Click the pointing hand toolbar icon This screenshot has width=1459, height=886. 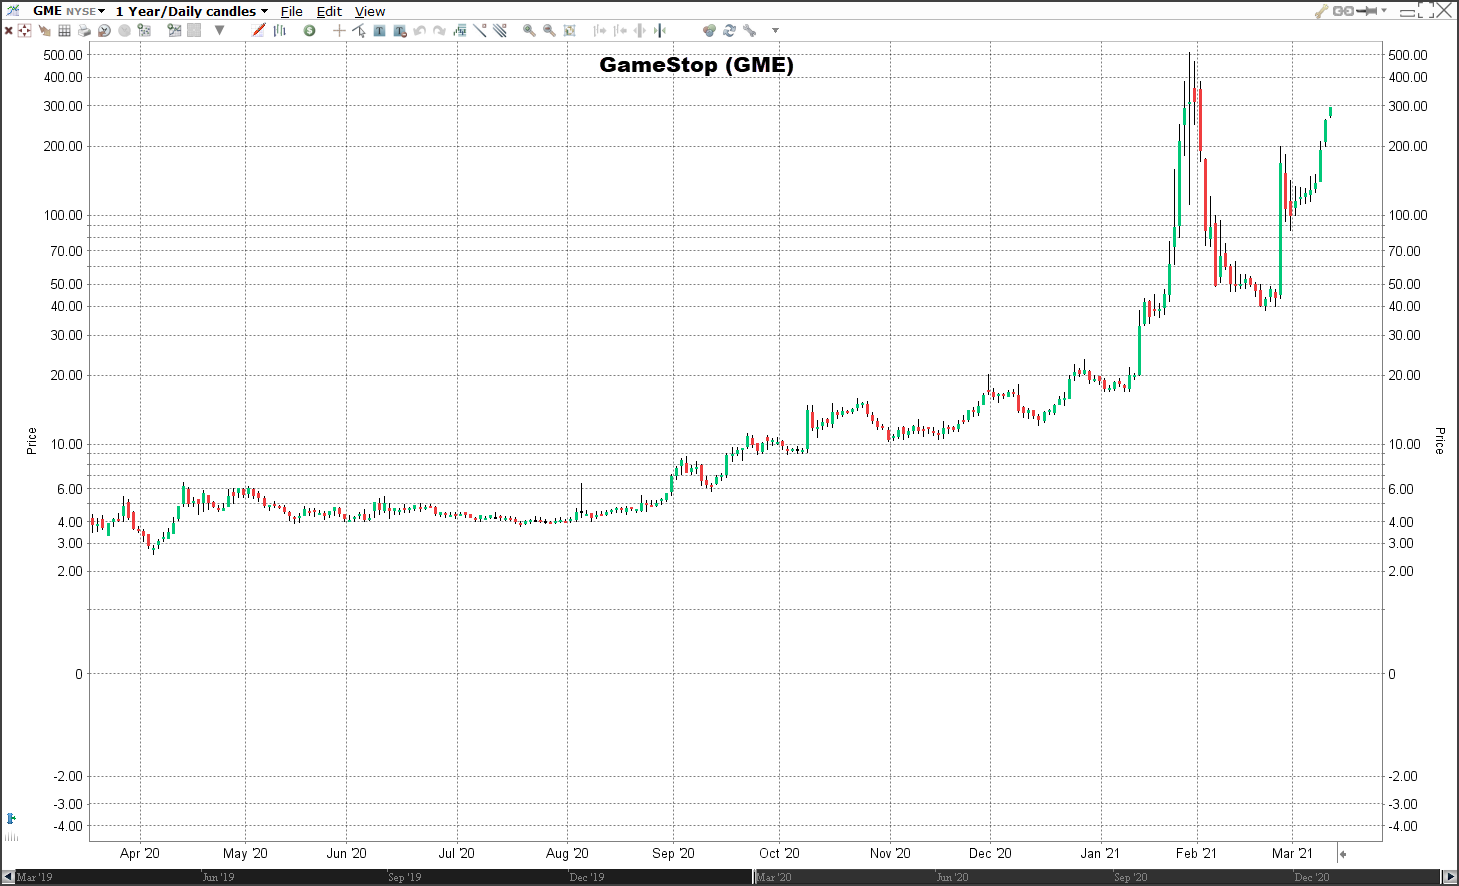(44, 31)
